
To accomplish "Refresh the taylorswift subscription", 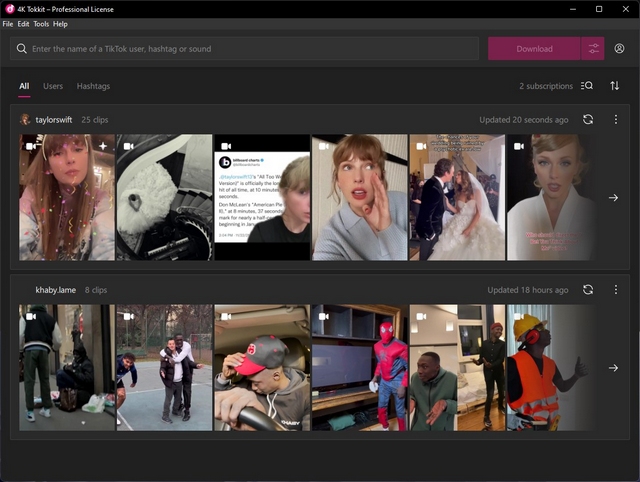I will (x=588, y=120).
